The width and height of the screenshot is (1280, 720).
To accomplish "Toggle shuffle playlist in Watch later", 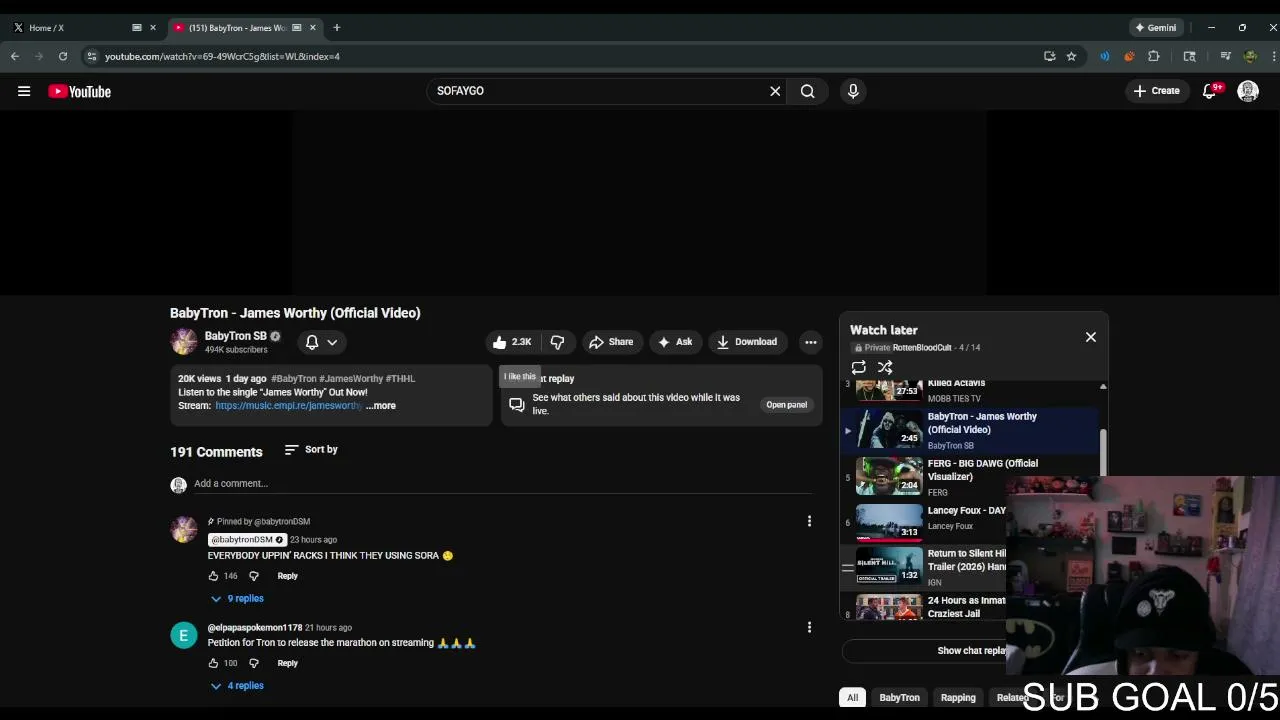I will click(885, 367).
